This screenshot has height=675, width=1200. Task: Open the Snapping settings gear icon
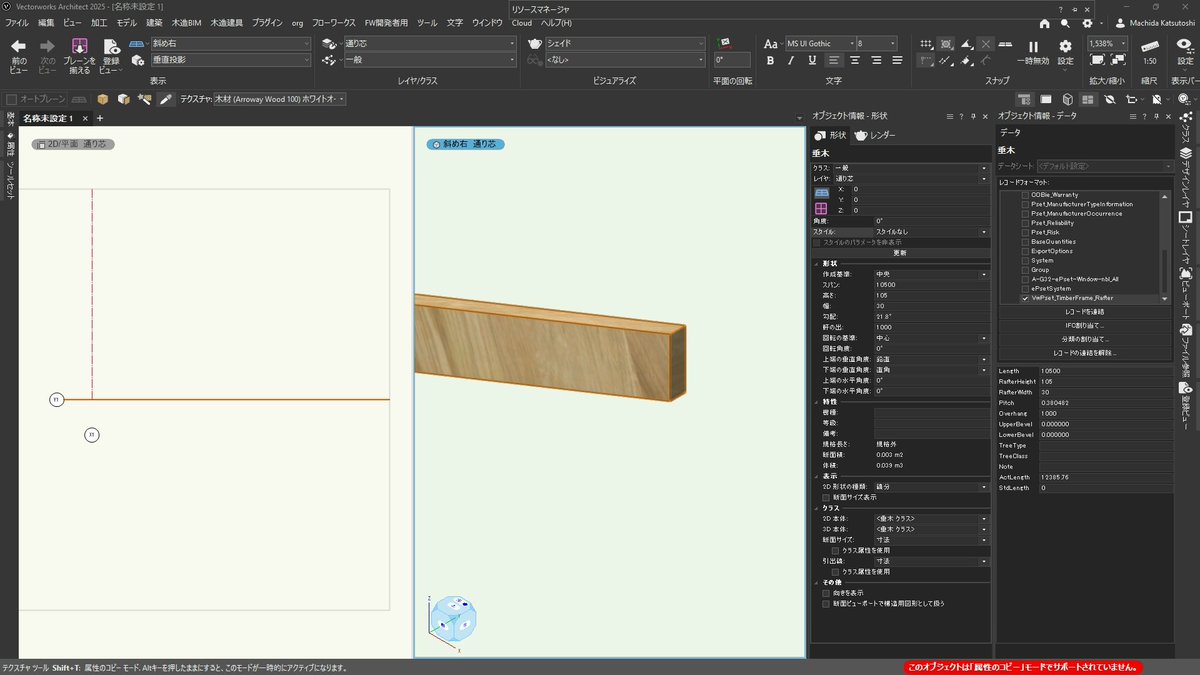[1064, 44]
